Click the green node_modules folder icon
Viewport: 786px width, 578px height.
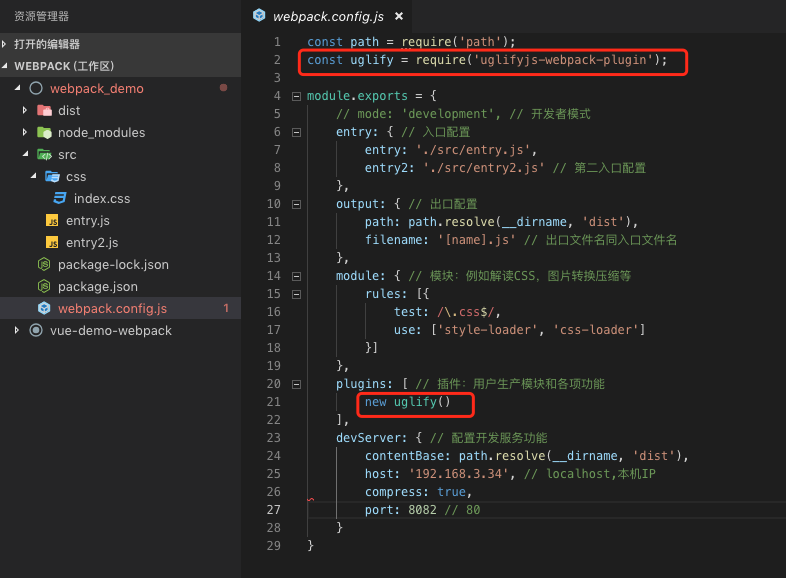coord(45,132)
